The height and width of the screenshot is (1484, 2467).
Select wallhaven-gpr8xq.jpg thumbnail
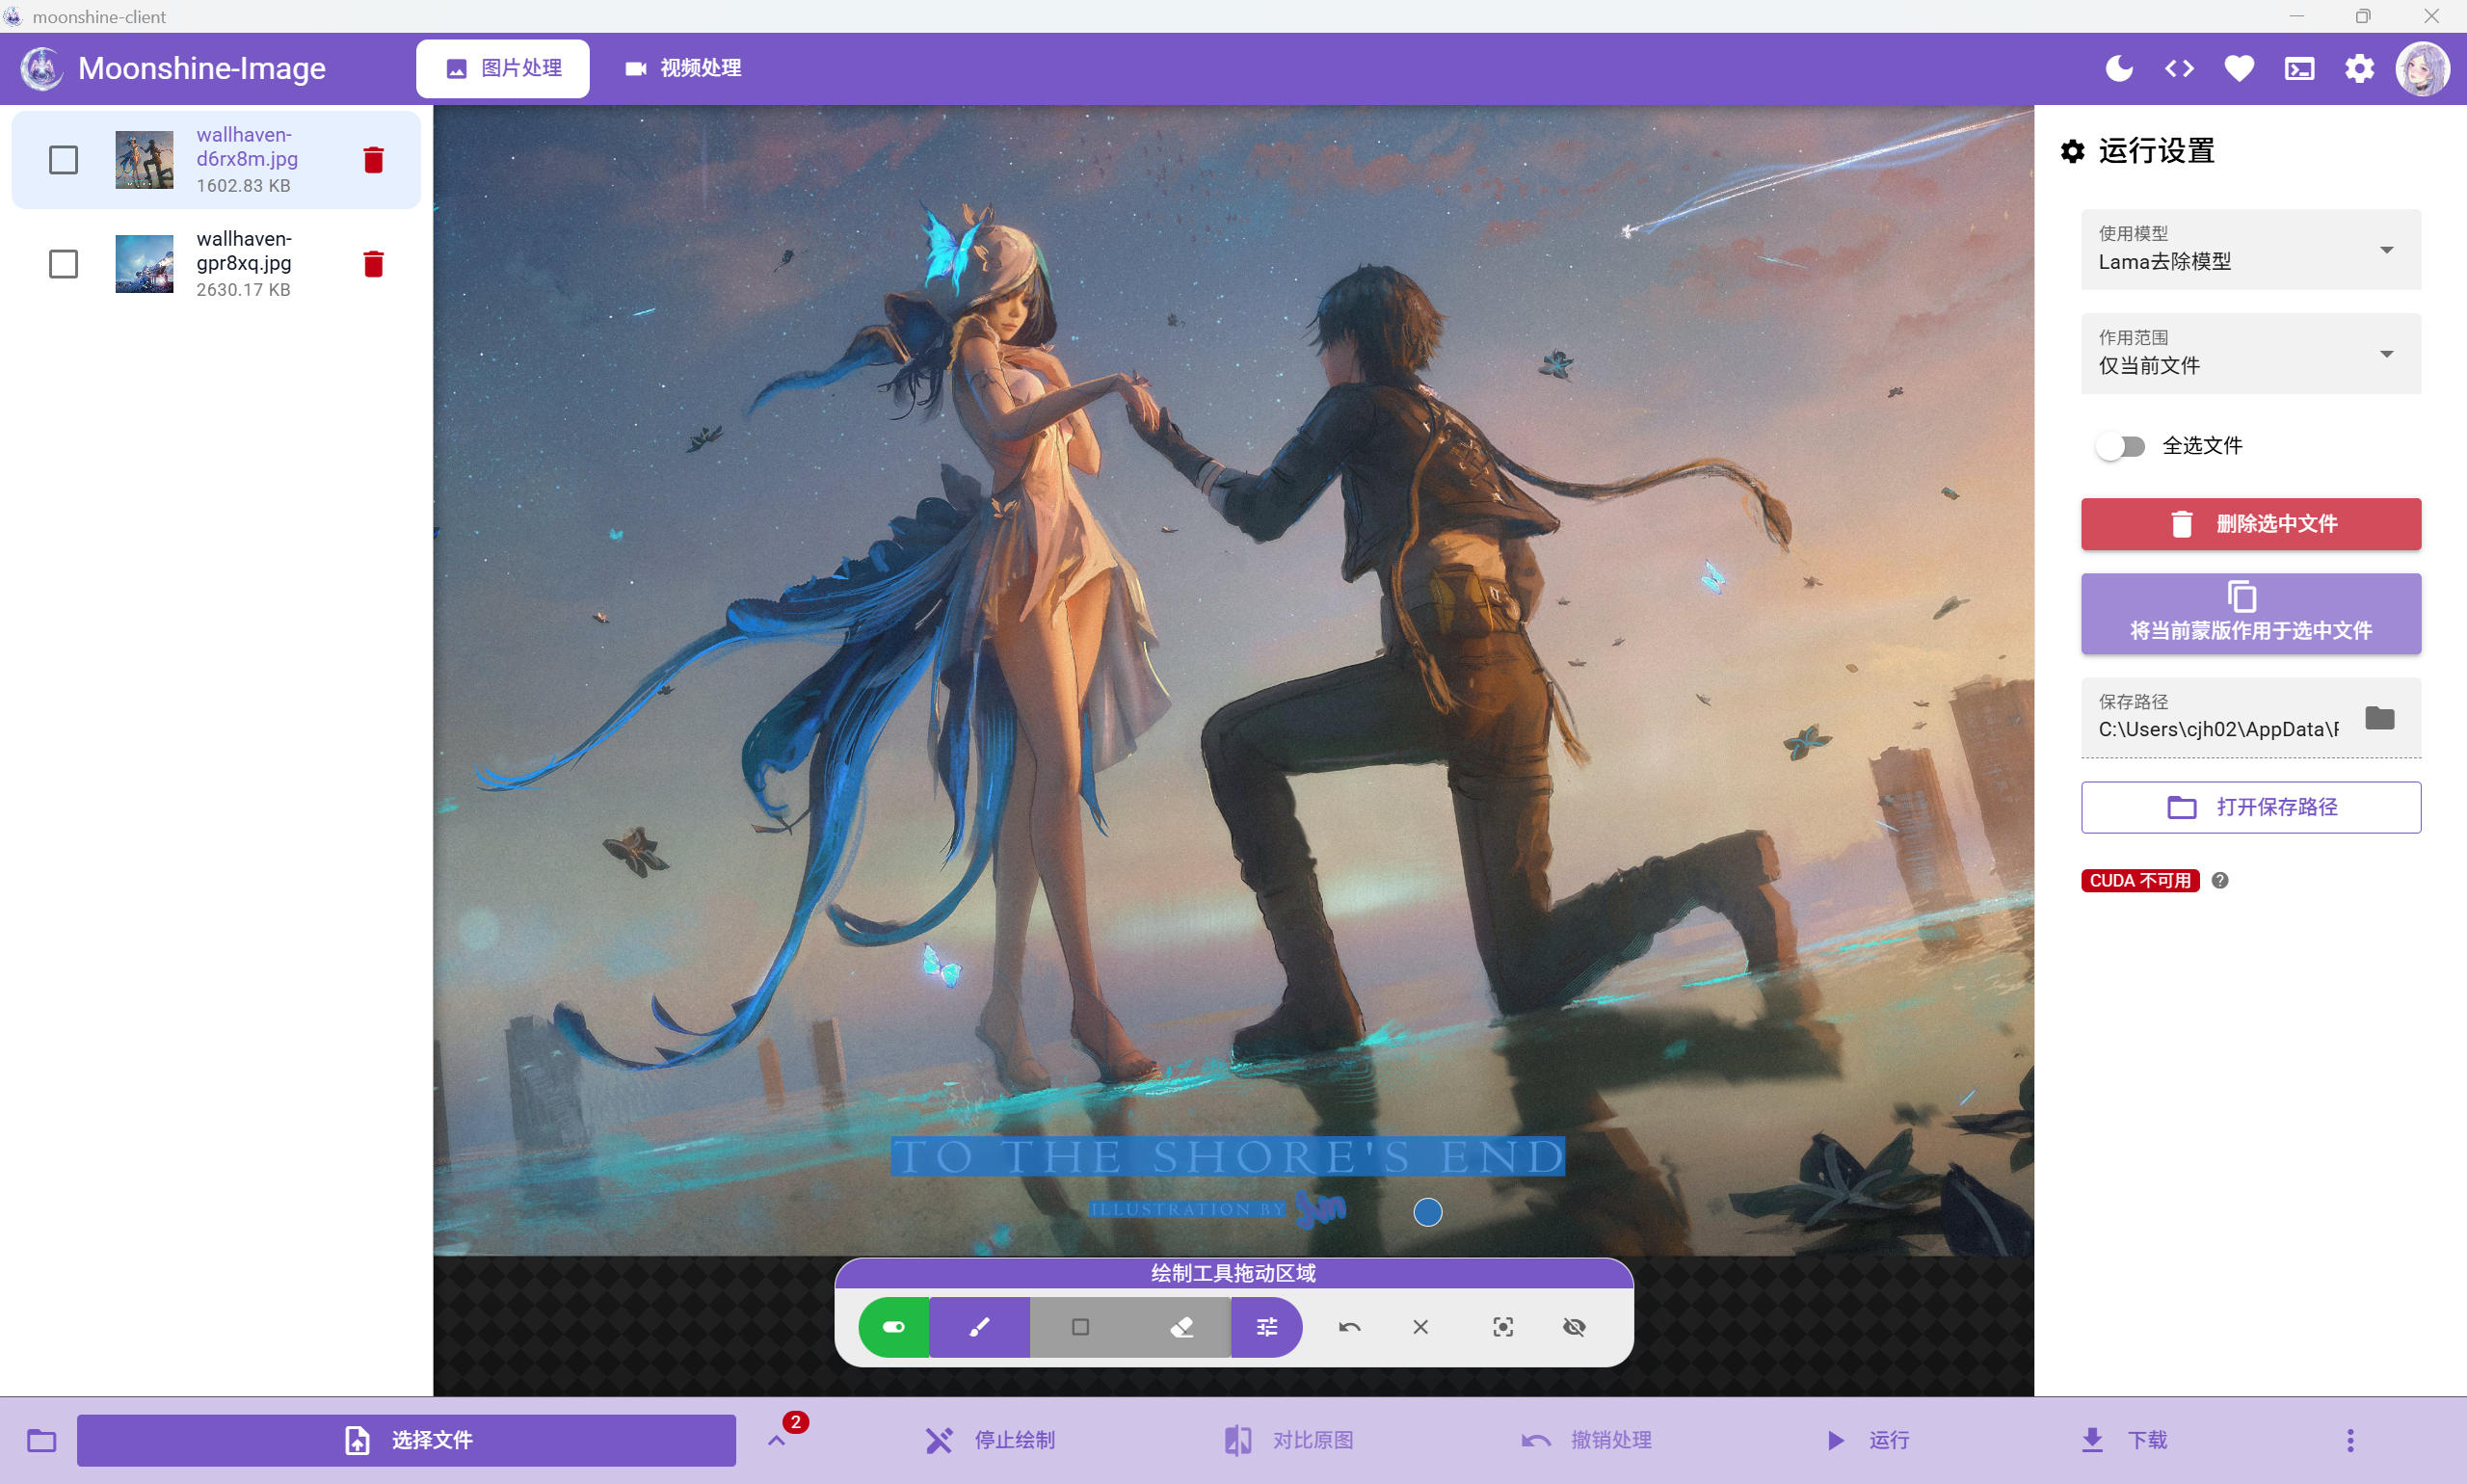click(144, 264)
